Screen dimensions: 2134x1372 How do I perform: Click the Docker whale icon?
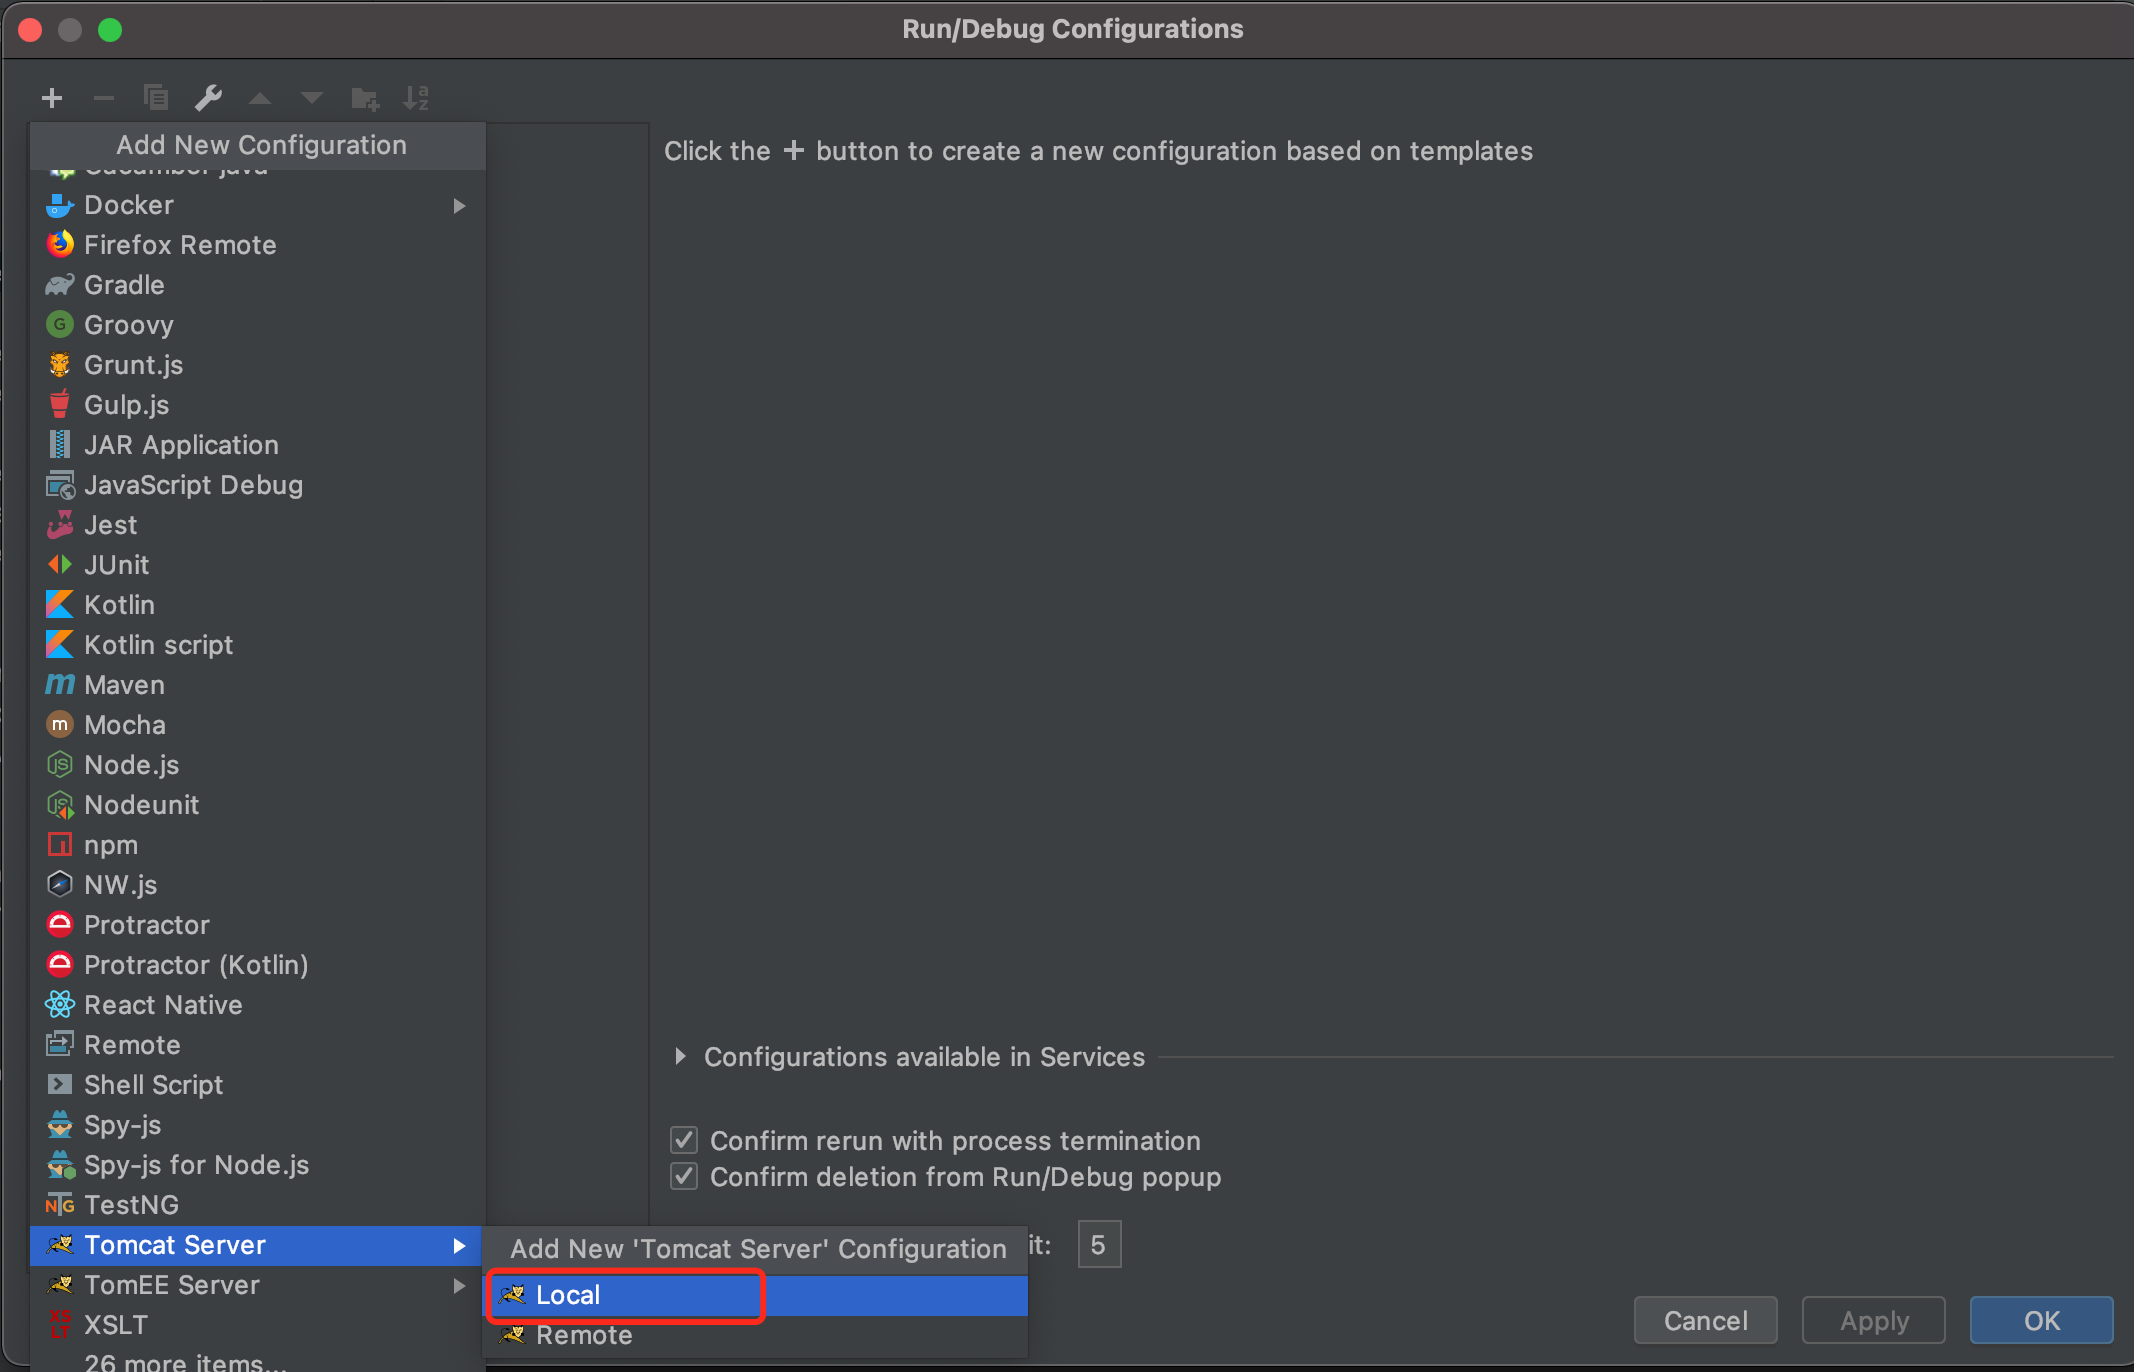coord(60,205)
